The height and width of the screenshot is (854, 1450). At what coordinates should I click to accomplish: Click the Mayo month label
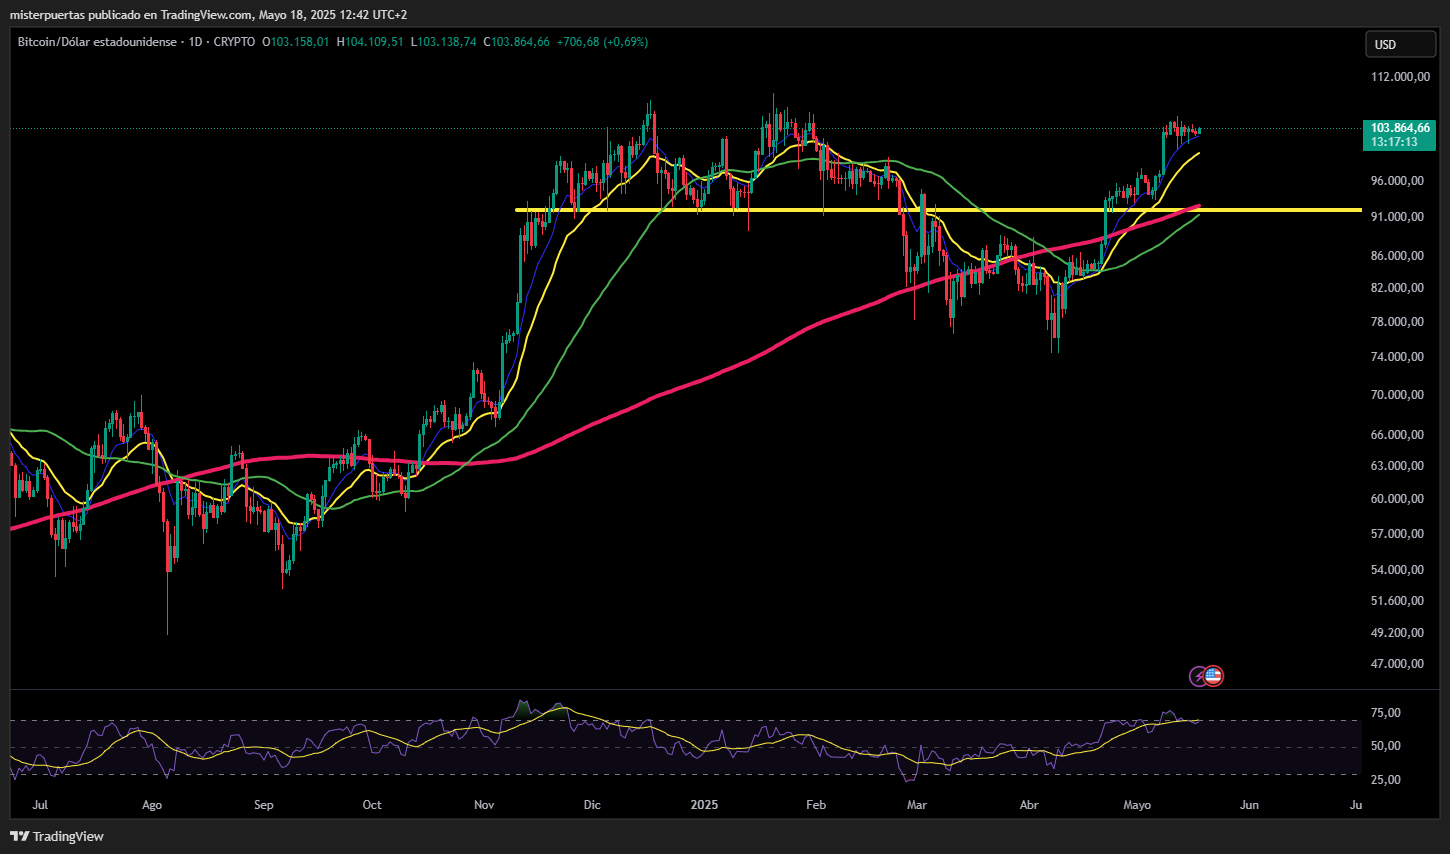point(1137,805)
